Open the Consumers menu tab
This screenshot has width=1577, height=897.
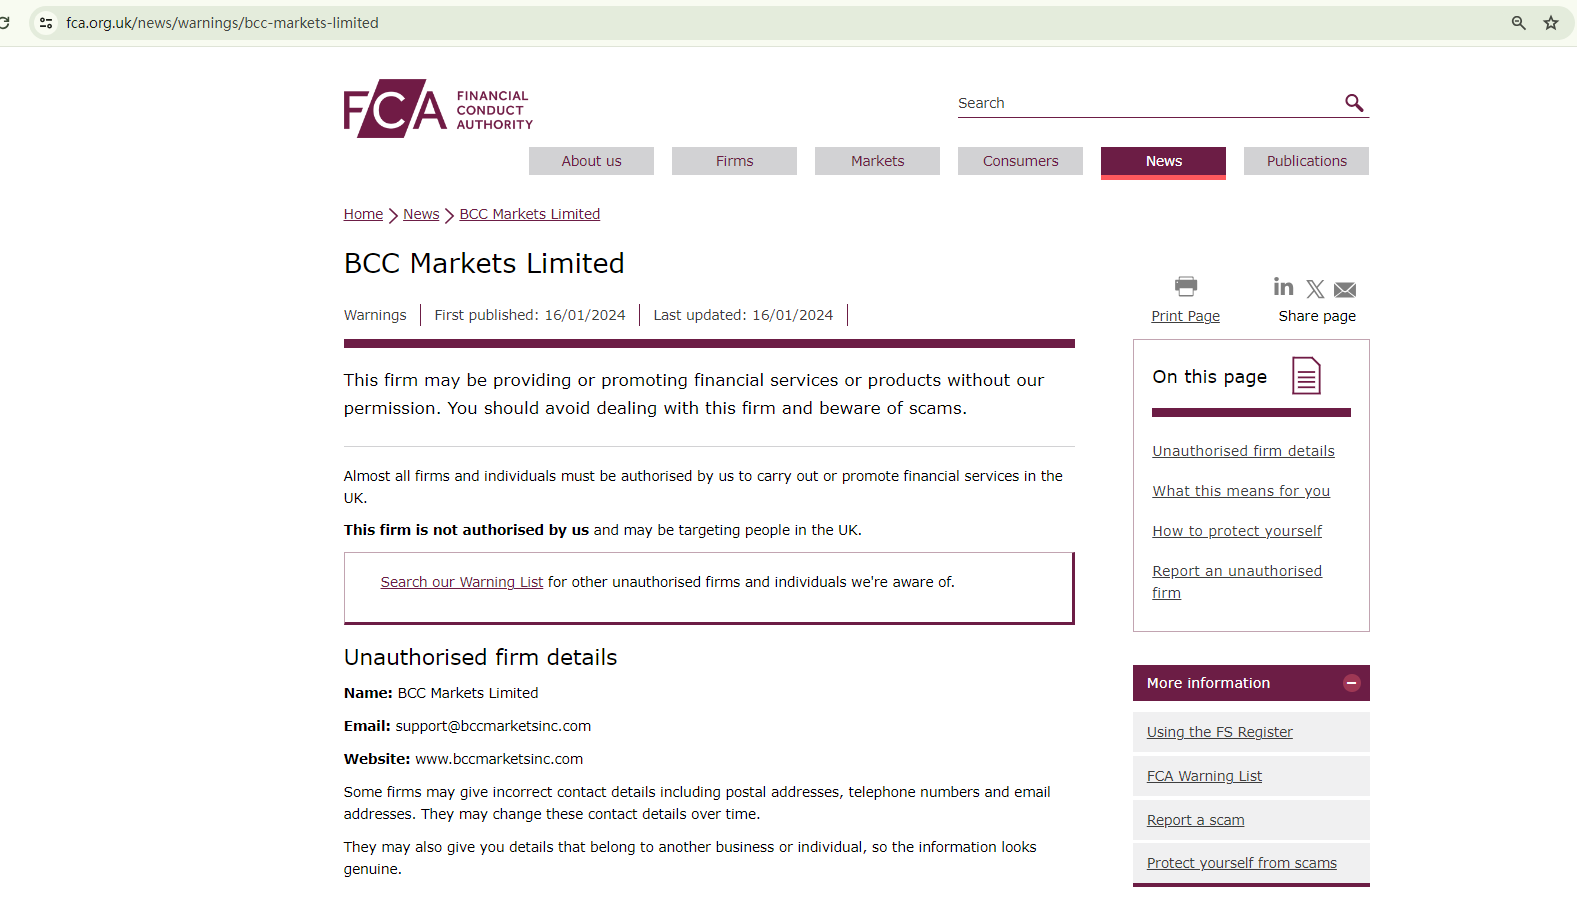pyautogui.click(x=1020, y=161)
